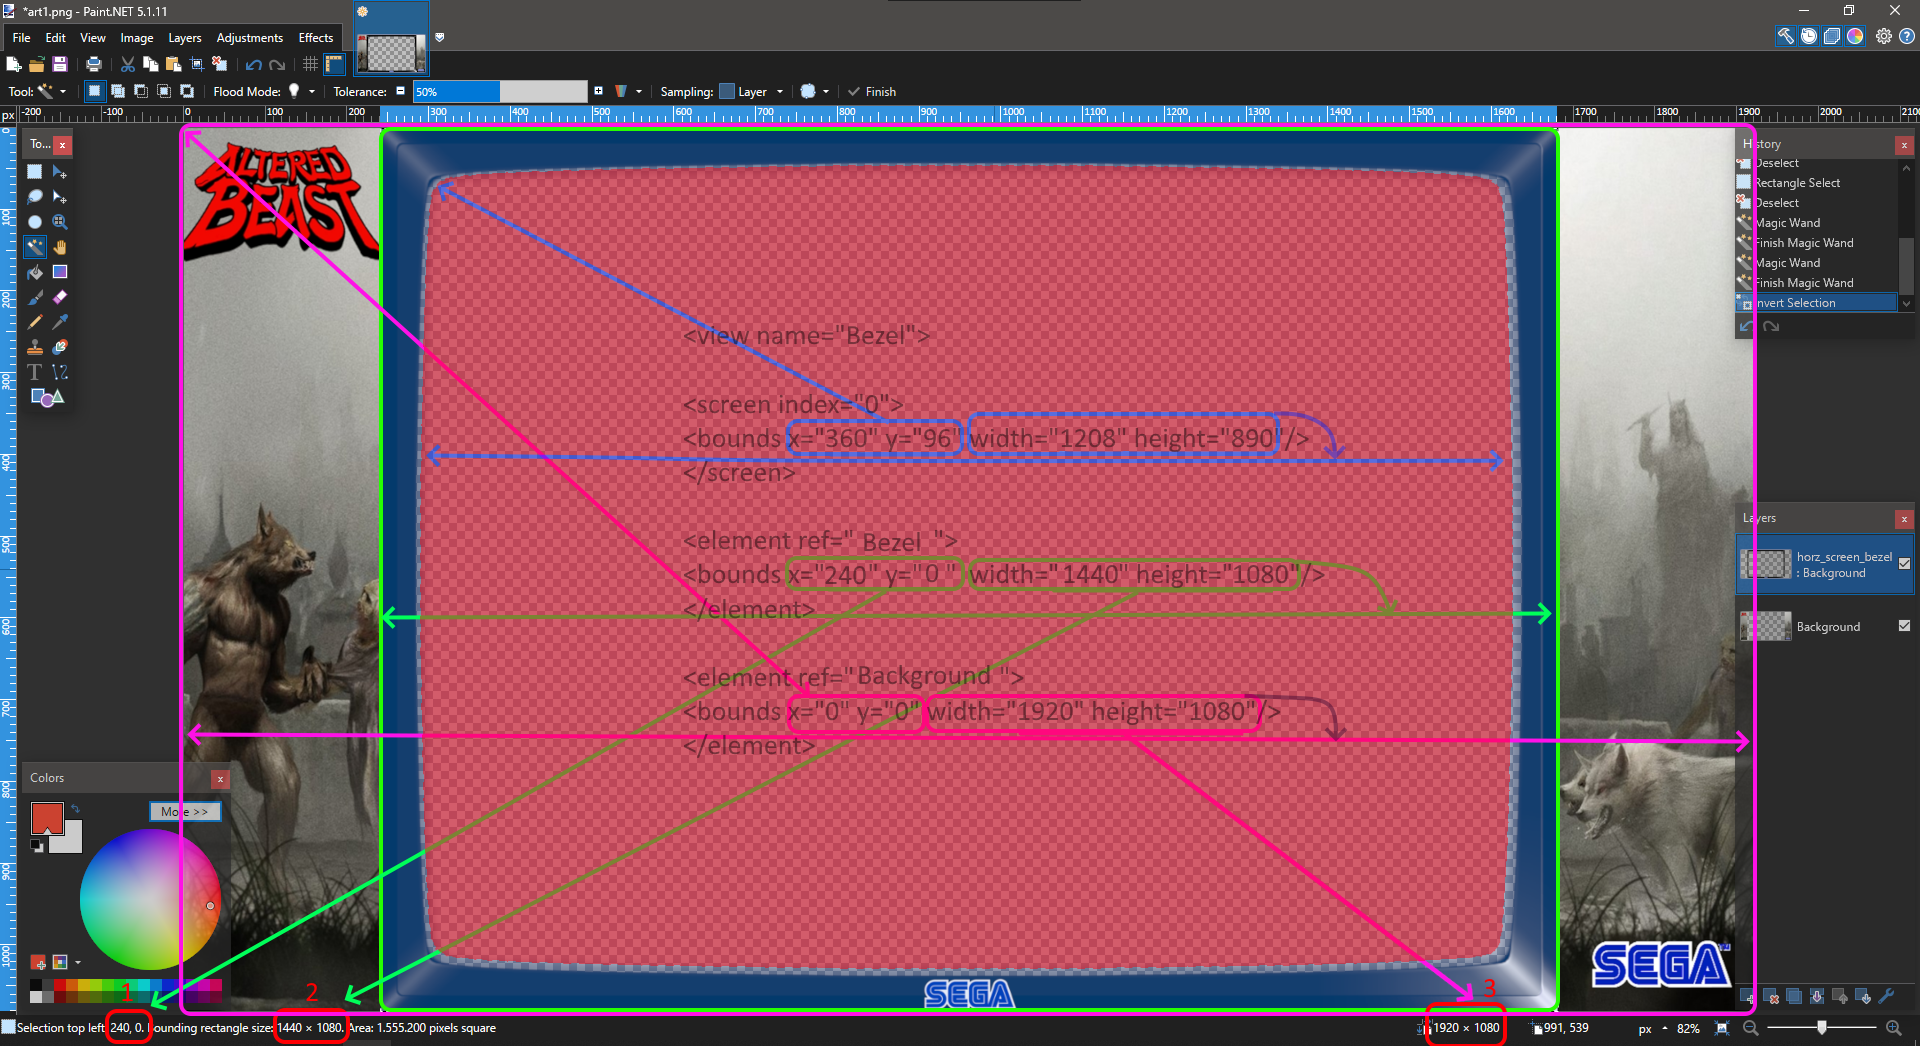Select the Lasso Select tool
This screenshot has height=1046, width=1920.
pyautogui.click(x=35, y=197)
